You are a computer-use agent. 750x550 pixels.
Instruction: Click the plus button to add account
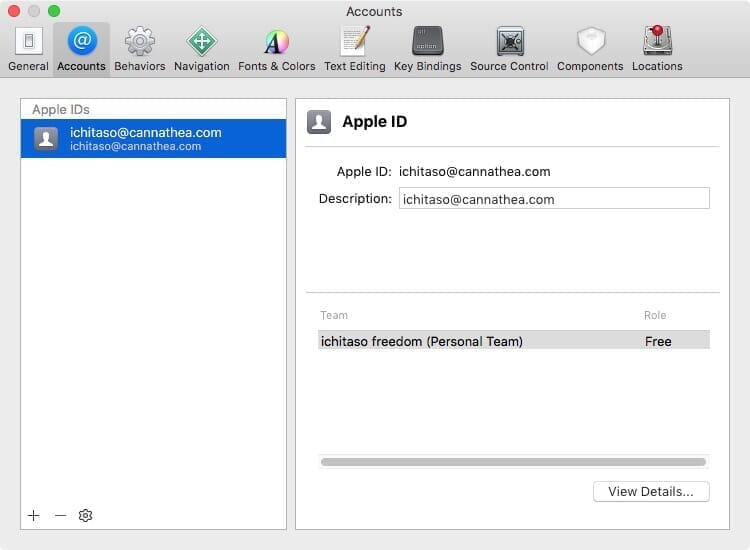34,515
